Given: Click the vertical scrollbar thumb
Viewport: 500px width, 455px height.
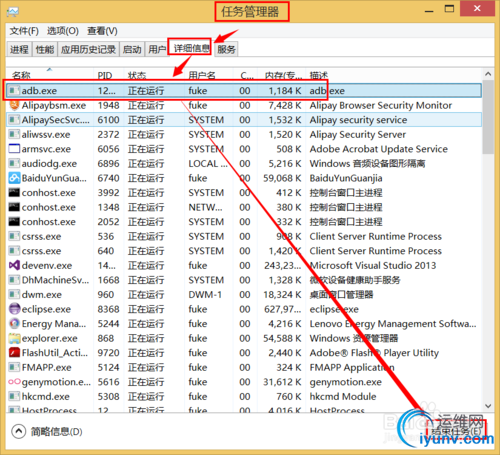Looking at the screenshot, I should point(488,117).
